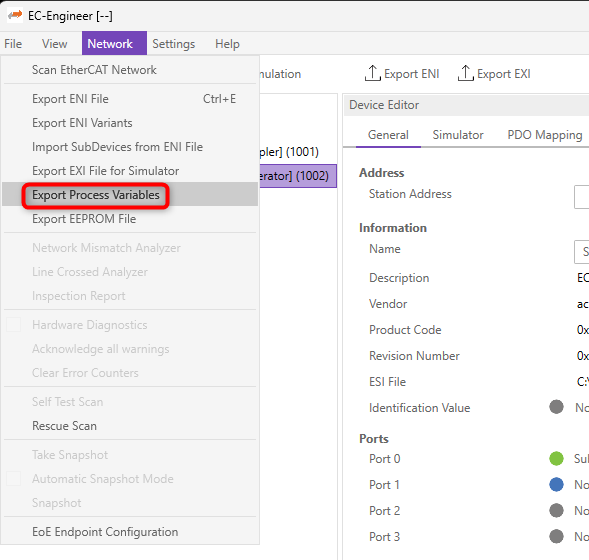589x560 pixels.
Task: Click the blue Port 1 status indicator
Action: [x=556, y=485]
